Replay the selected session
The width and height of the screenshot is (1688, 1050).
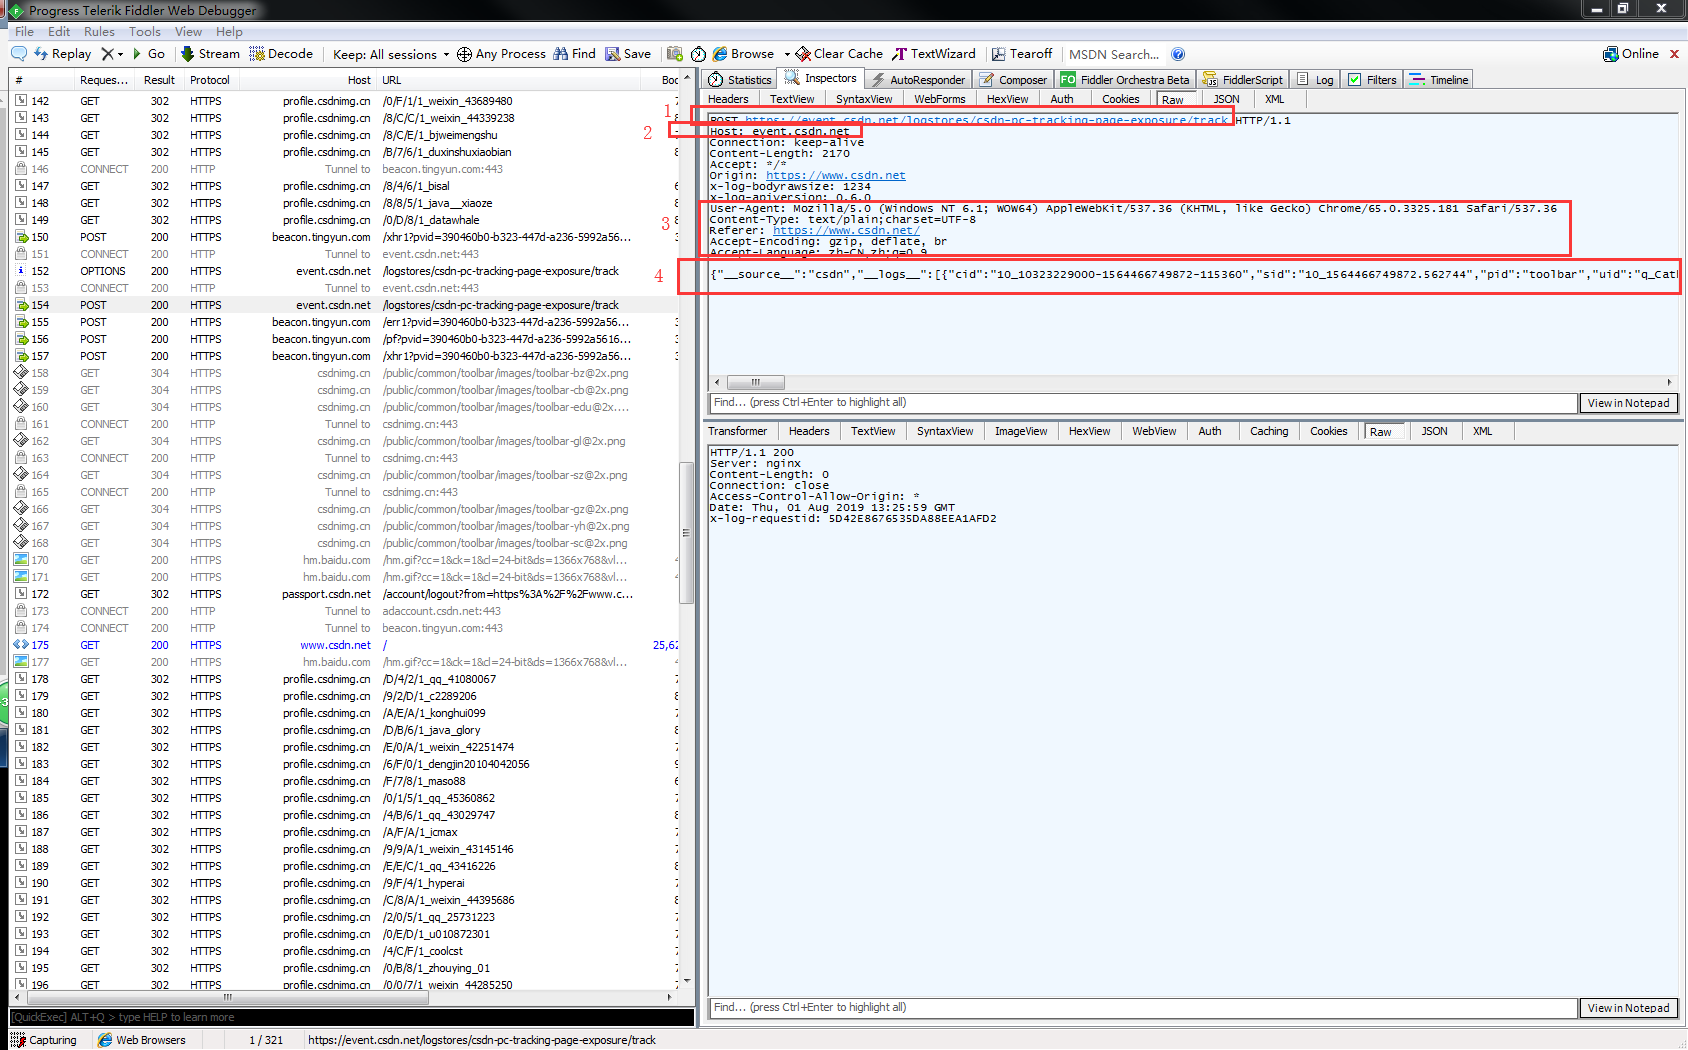[62, 54]
